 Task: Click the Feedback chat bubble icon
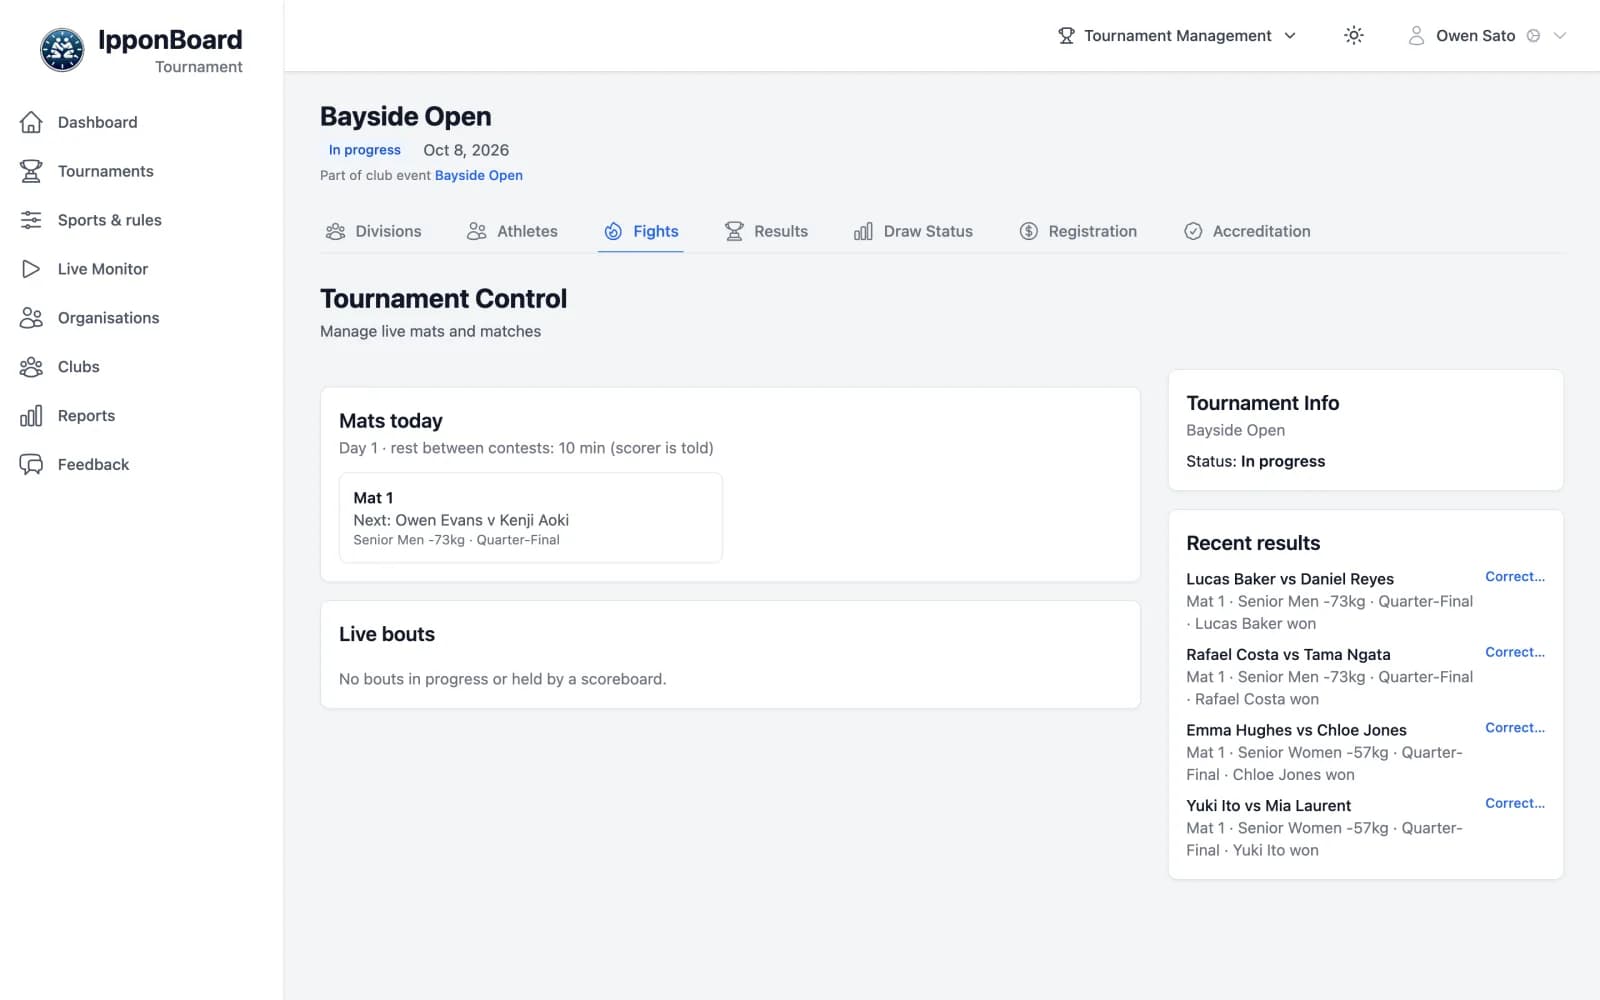tap(31, 465)
